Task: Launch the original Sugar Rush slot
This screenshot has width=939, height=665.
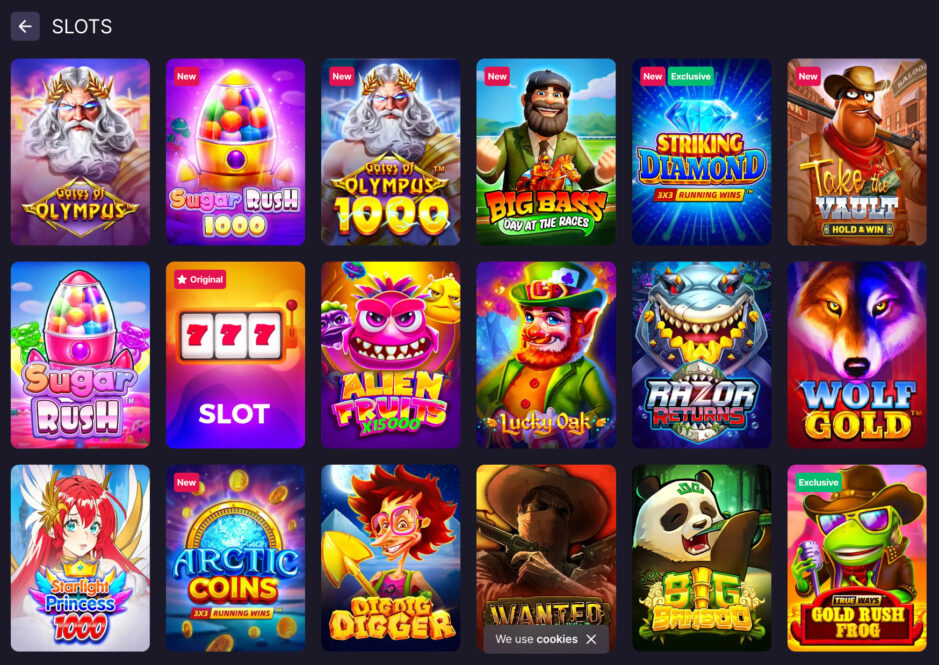Action: point(80,355)
